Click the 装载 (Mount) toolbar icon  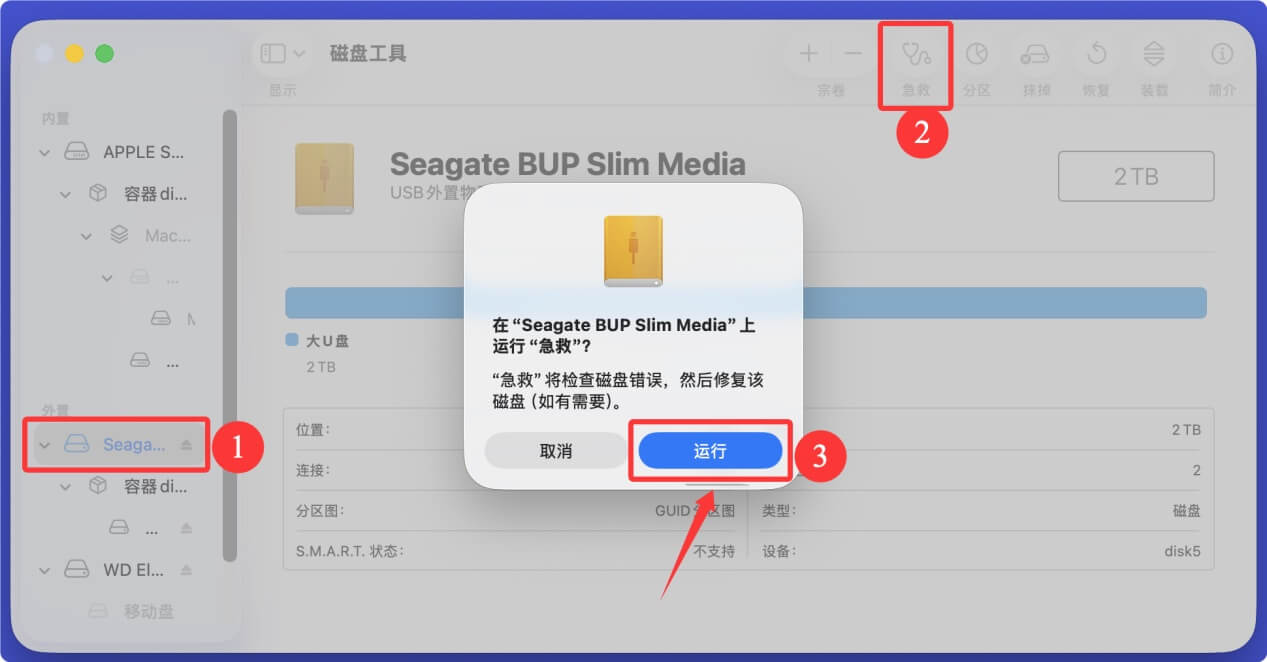coord(1155,53)
